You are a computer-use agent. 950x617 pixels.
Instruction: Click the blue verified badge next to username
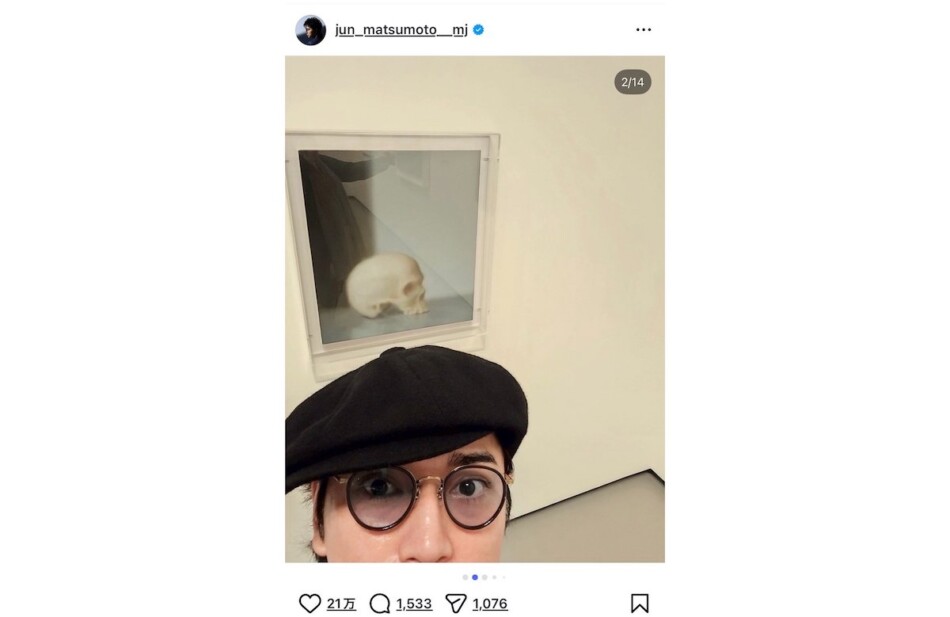click(479, 30)
